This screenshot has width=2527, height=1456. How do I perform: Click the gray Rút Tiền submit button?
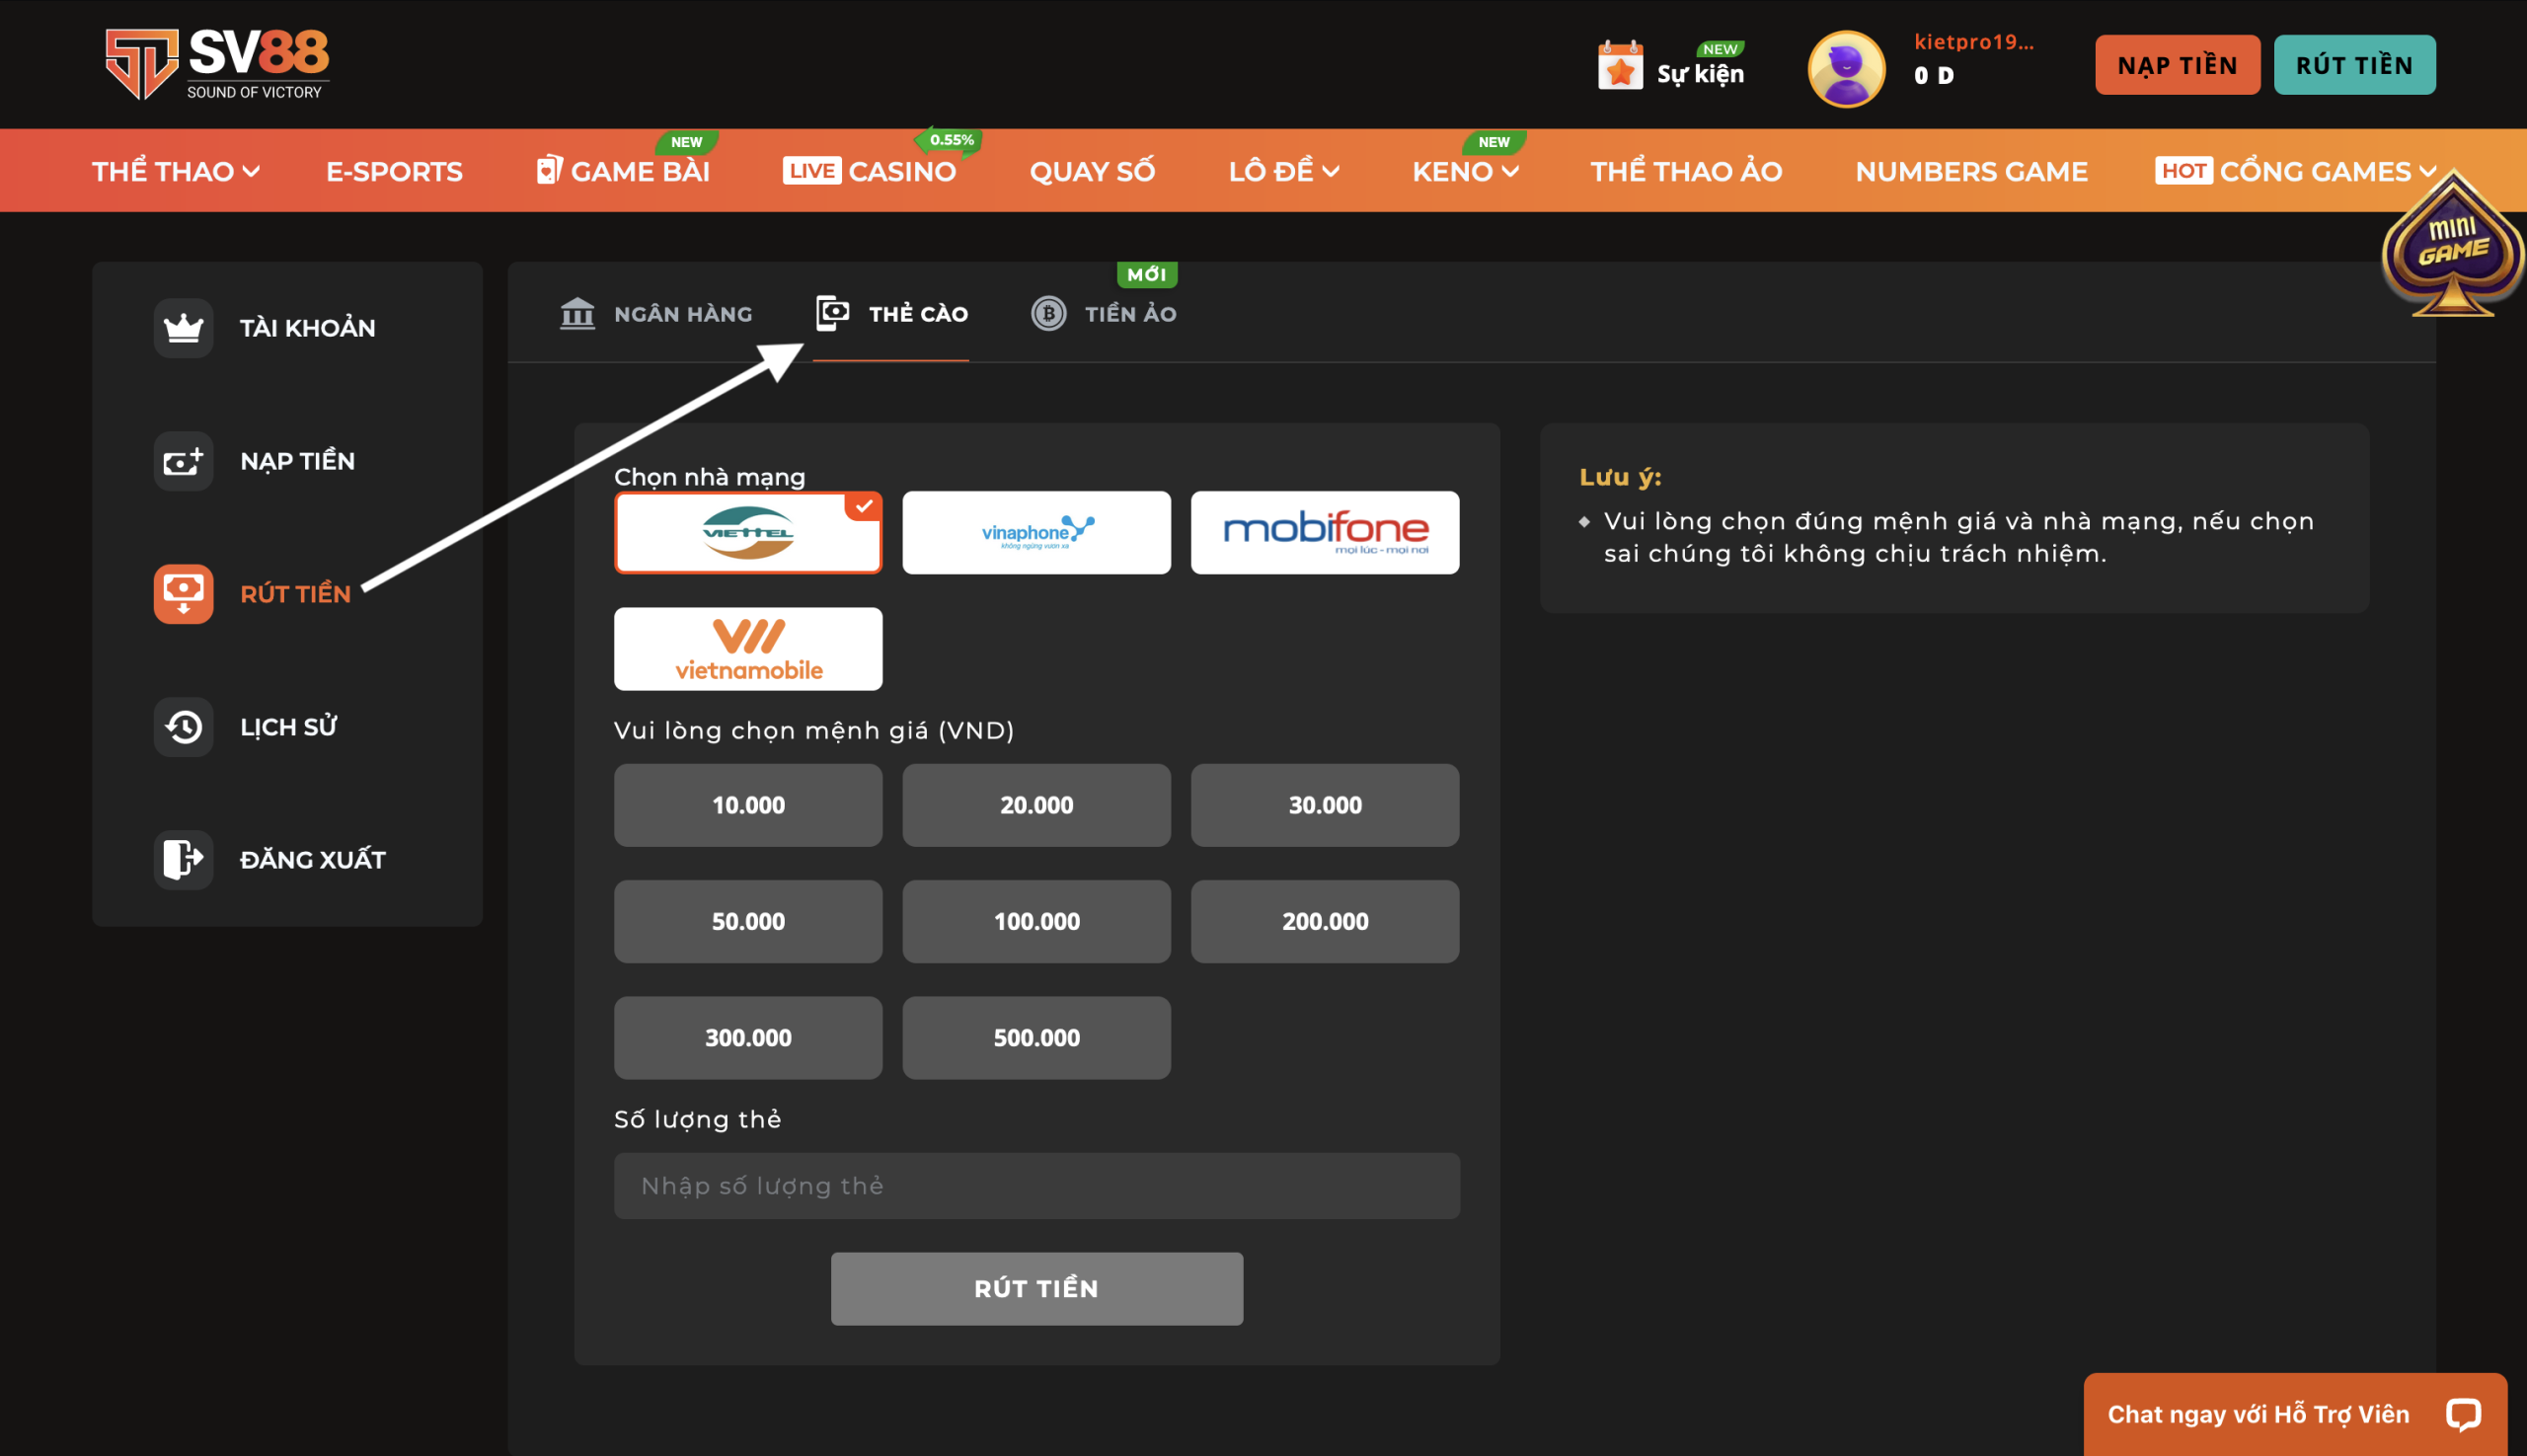point(1036,1288)
